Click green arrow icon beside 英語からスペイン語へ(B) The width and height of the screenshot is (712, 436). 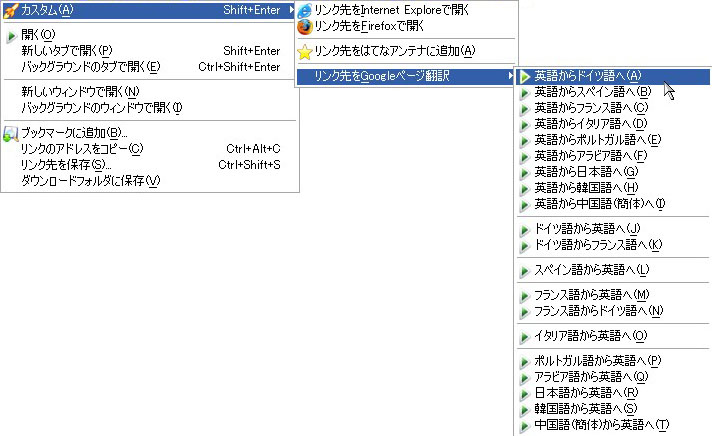pos(525,93)
